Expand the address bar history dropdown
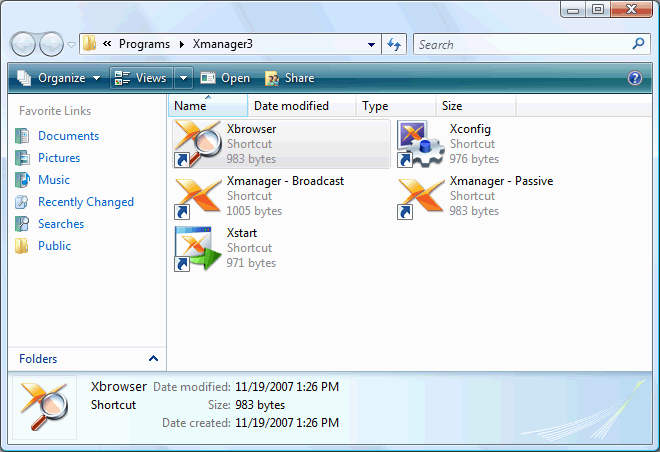Viewport: 660px width, 452px height. pos(371,44)
